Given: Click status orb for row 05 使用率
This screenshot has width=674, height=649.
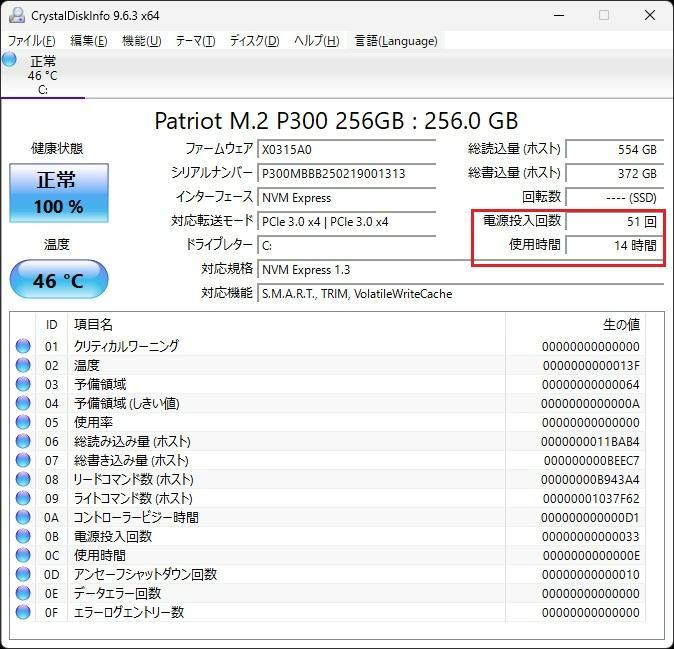Looking at the screenshot, I should [23, 422].
